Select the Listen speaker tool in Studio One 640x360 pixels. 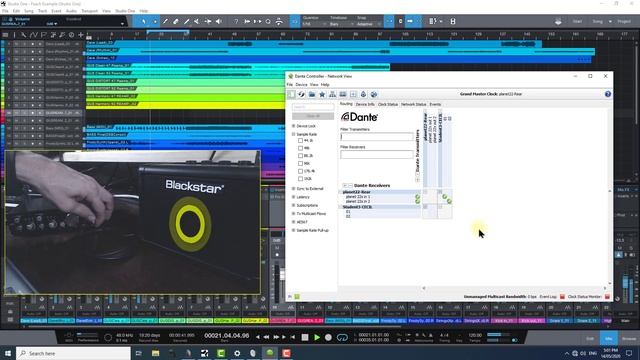219,21
